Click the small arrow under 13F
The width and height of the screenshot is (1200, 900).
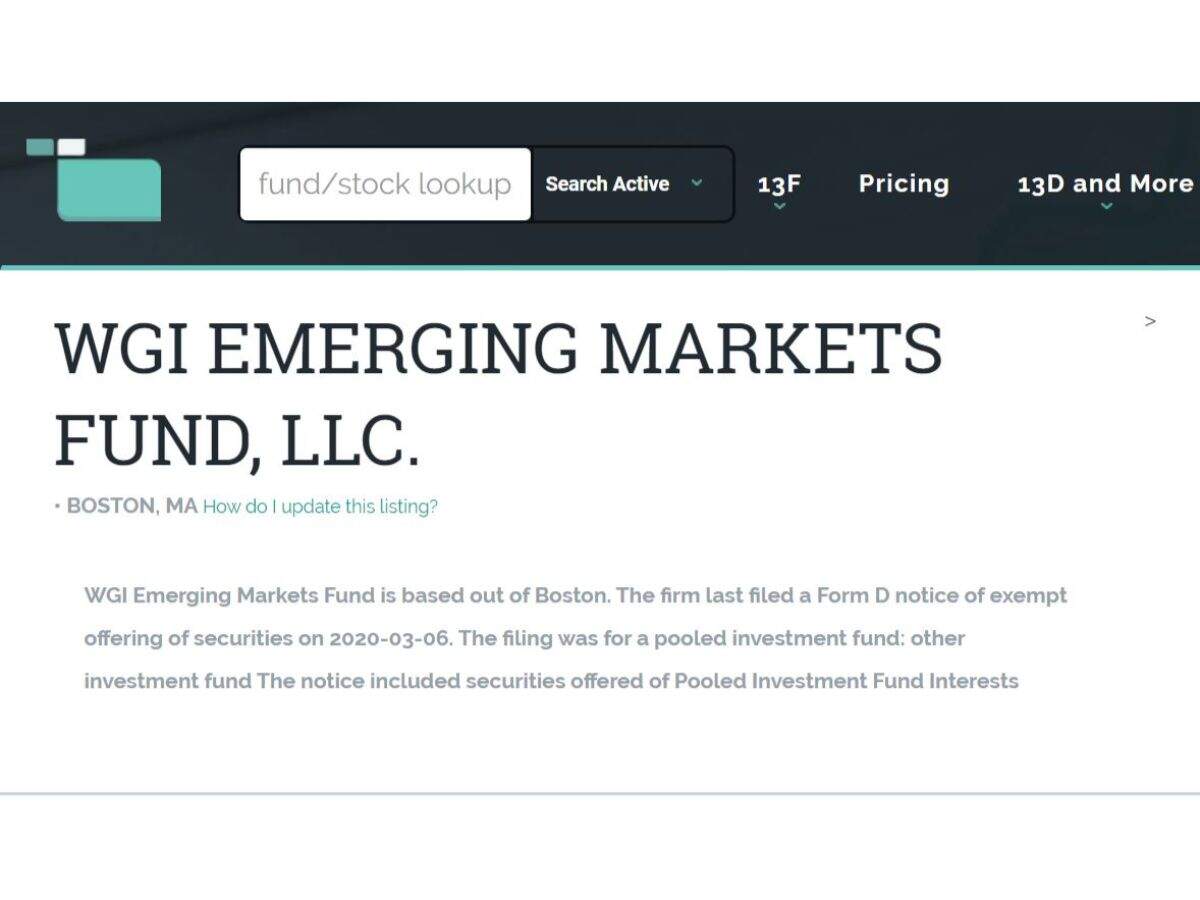point(779,206)
